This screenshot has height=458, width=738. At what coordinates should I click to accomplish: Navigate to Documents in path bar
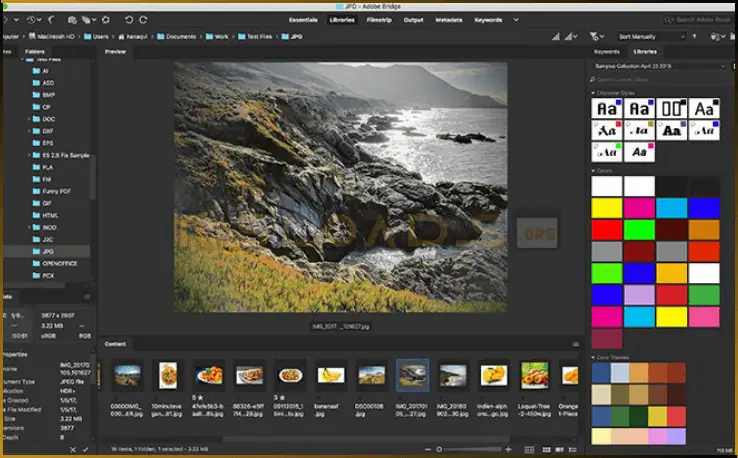(176, 36)
